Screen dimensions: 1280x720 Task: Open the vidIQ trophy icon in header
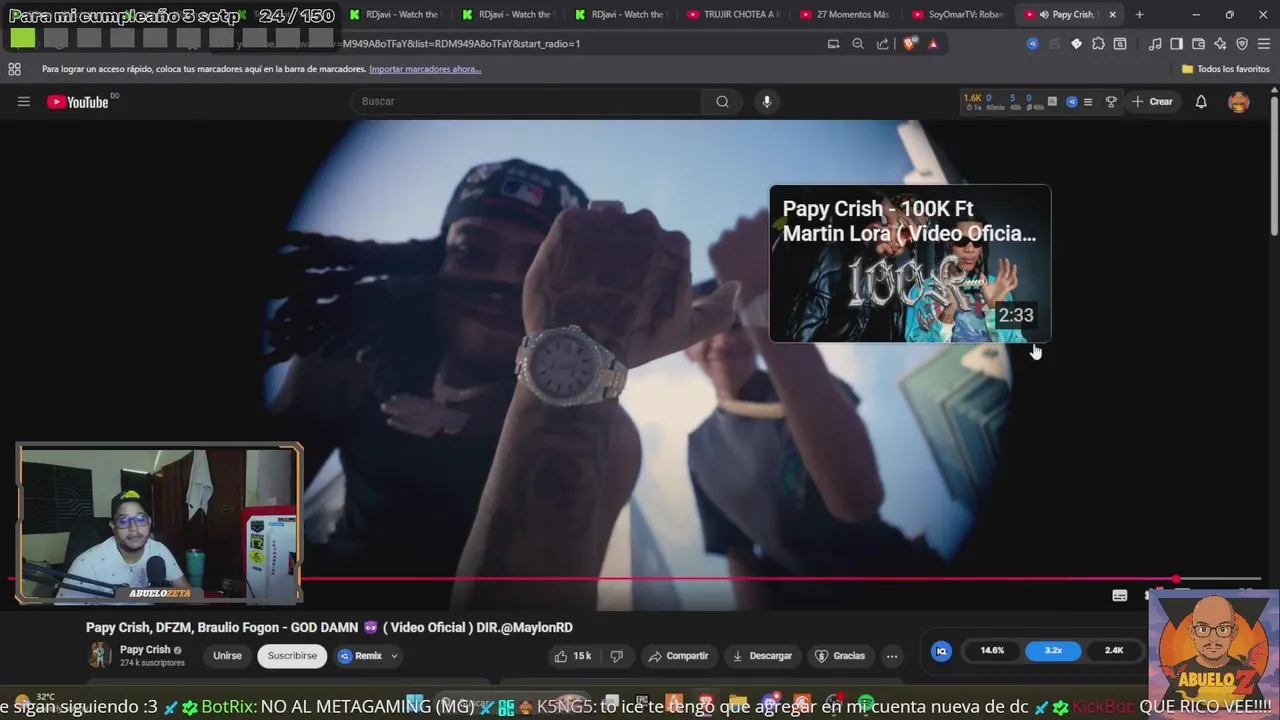(1110, 101)
